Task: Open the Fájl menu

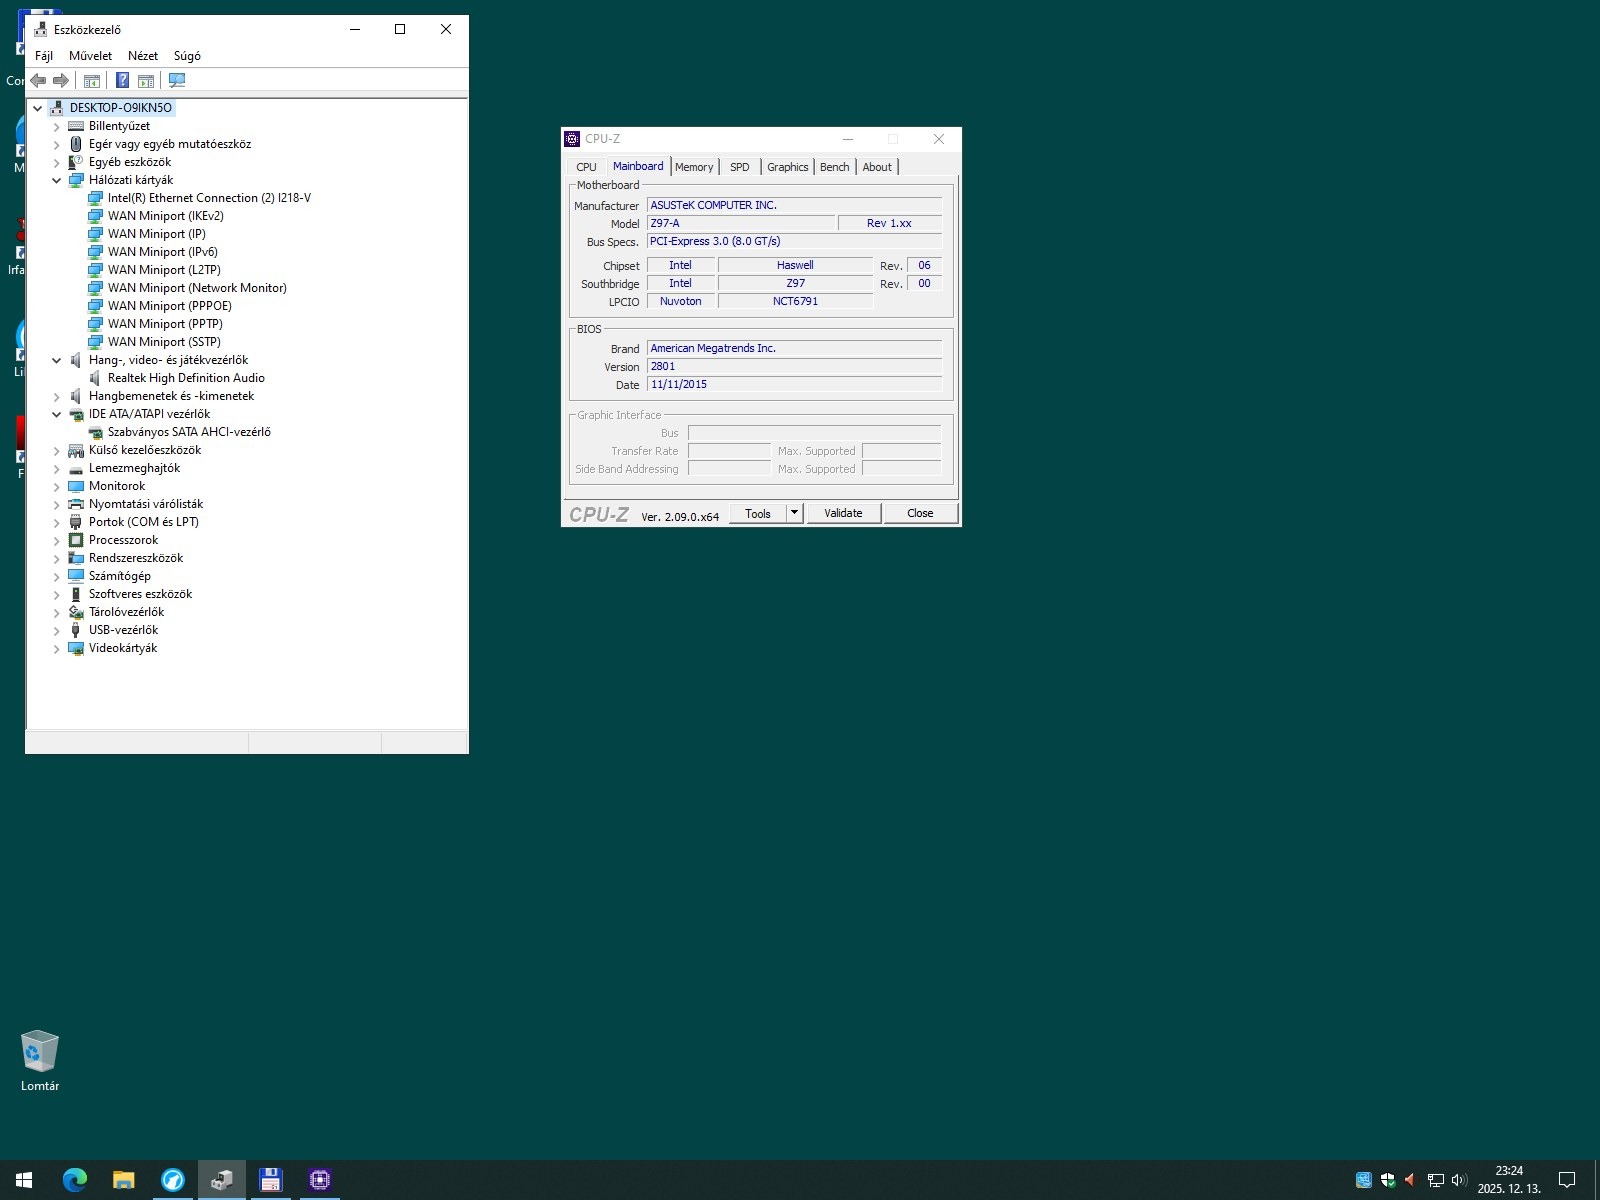Action: (x=44, y=56)
